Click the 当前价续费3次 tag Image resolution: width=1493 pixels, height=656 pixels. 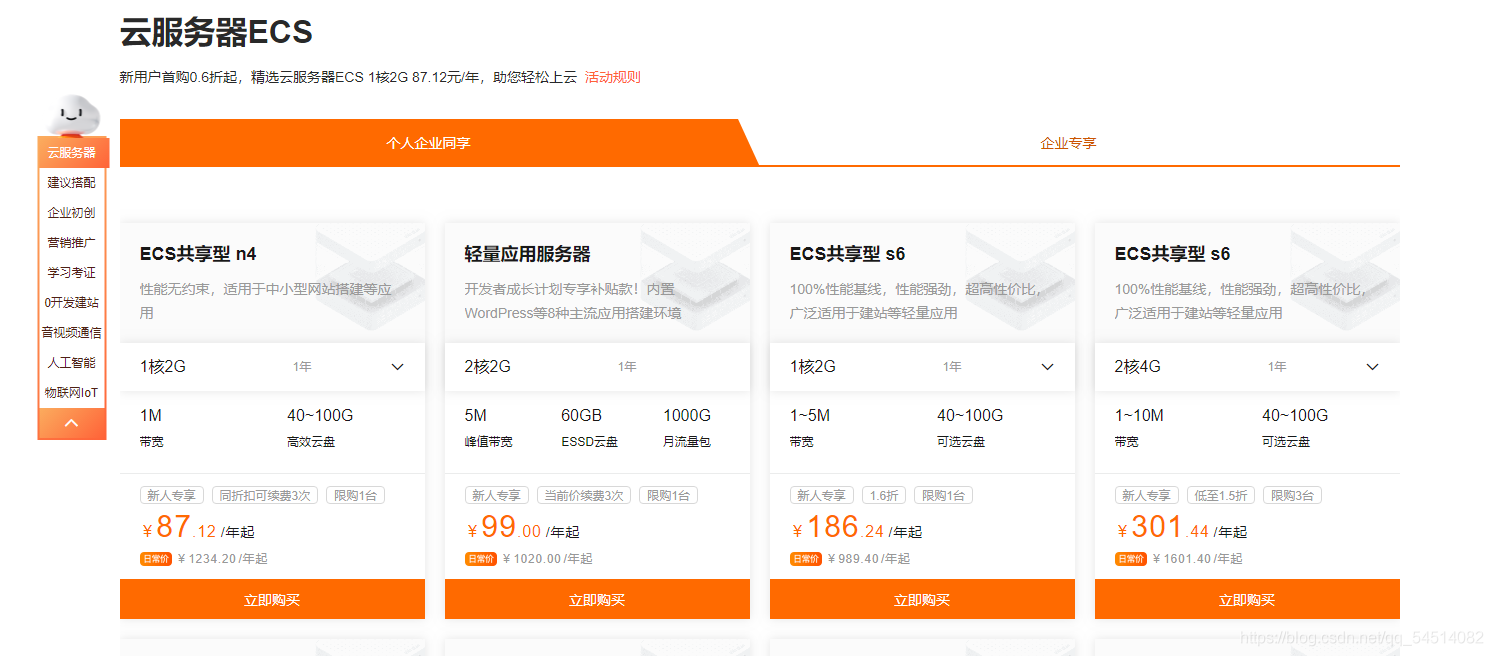pyautogui.click(x=585, y=495)
